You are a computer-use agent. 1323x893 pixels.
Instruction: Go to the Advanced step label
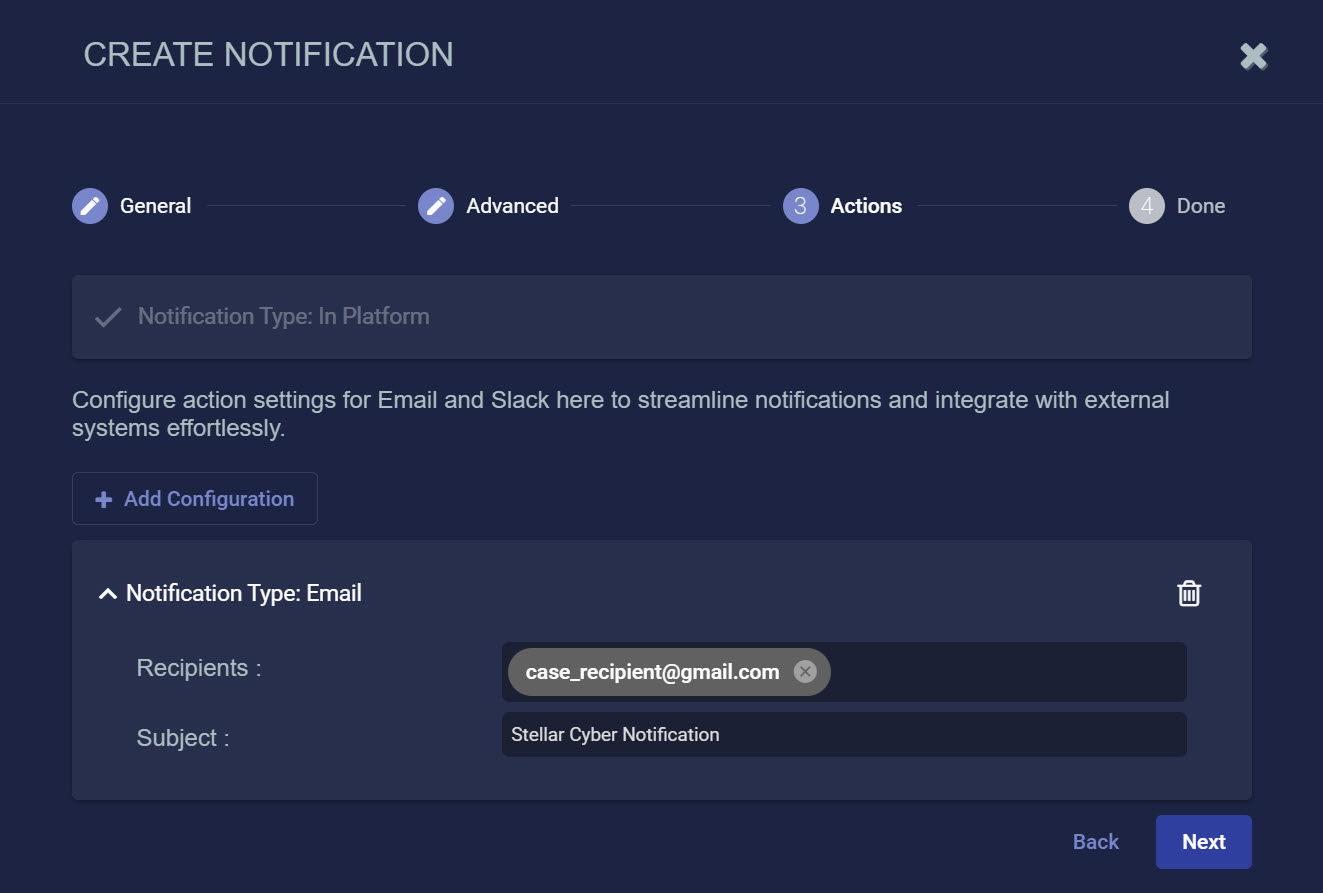tap(512, 206)
